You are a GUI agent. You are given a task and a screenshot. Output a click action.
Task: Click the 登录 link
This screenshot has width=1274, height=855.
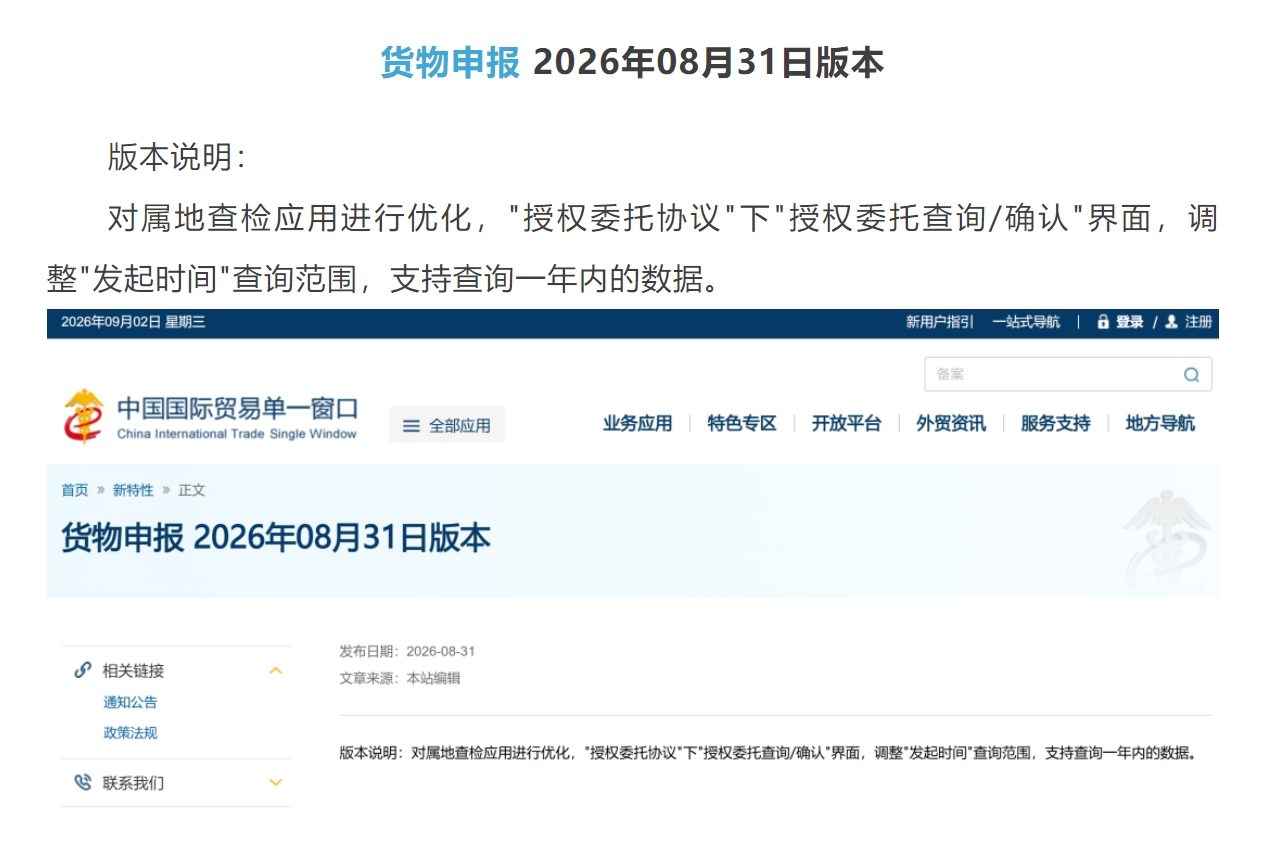pyautogui.click(x=1130, y=322)
